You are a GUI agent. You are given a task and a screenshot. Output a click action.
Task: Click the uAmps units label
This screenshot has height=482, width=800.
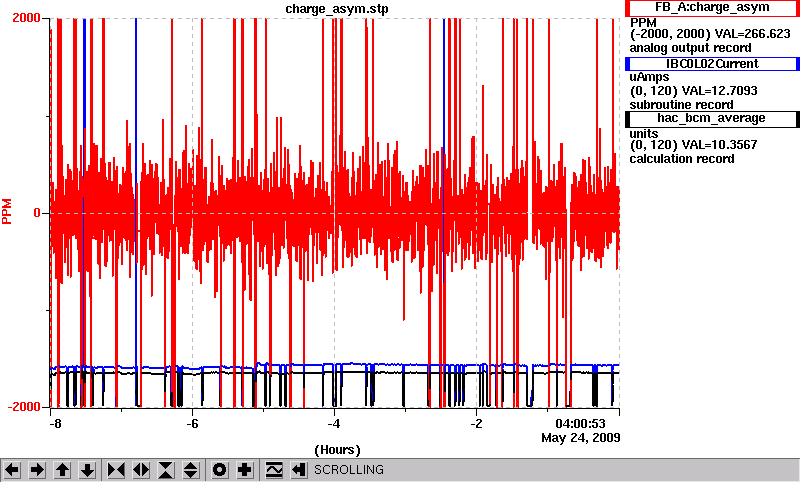point(649,78)
